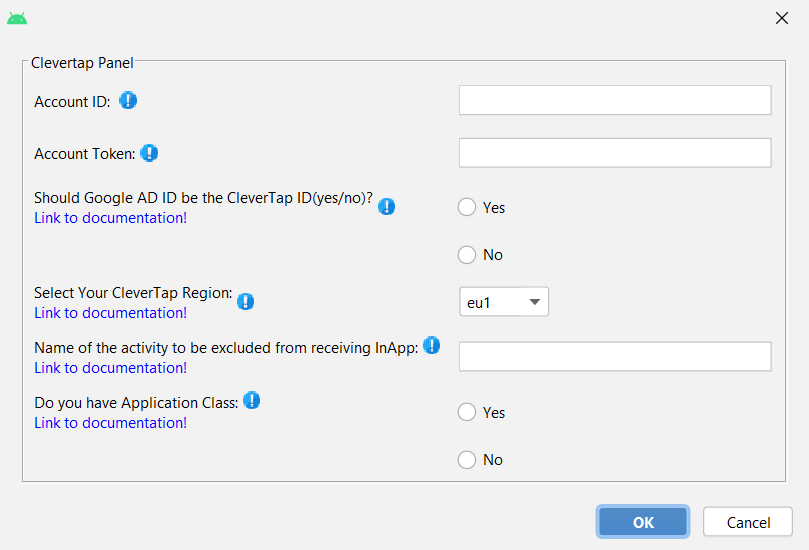This screenshot has width=809, height=550.
Task: Click the Android logo in the title bar
Action: click(17, 19)
